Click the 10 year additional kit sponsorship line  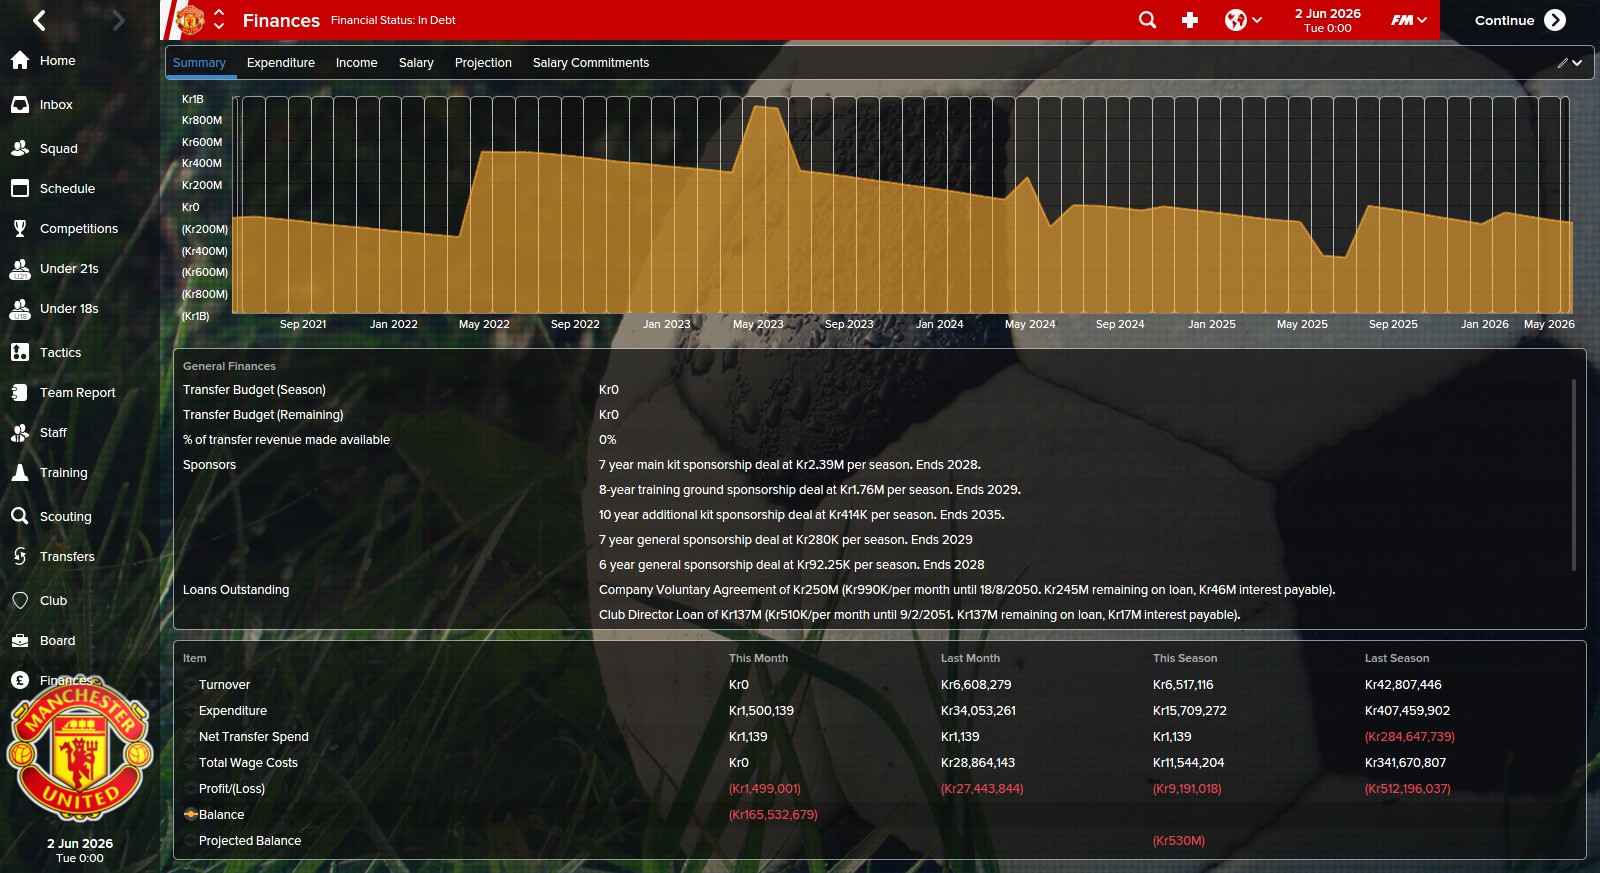point(802,515)
